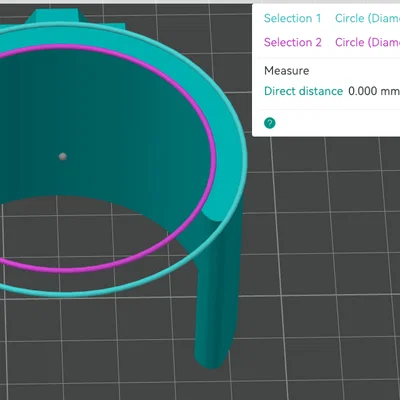Click Selection 1 Circle diameter text
The height and width of the screenshot is (400, 400).
coord(367,18)
